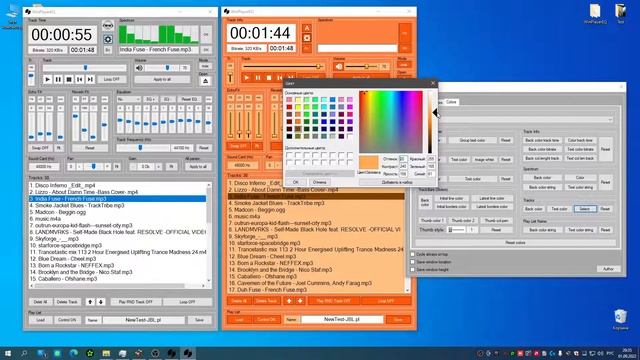Click Добавить в набор in color dialog

point(397,182)
